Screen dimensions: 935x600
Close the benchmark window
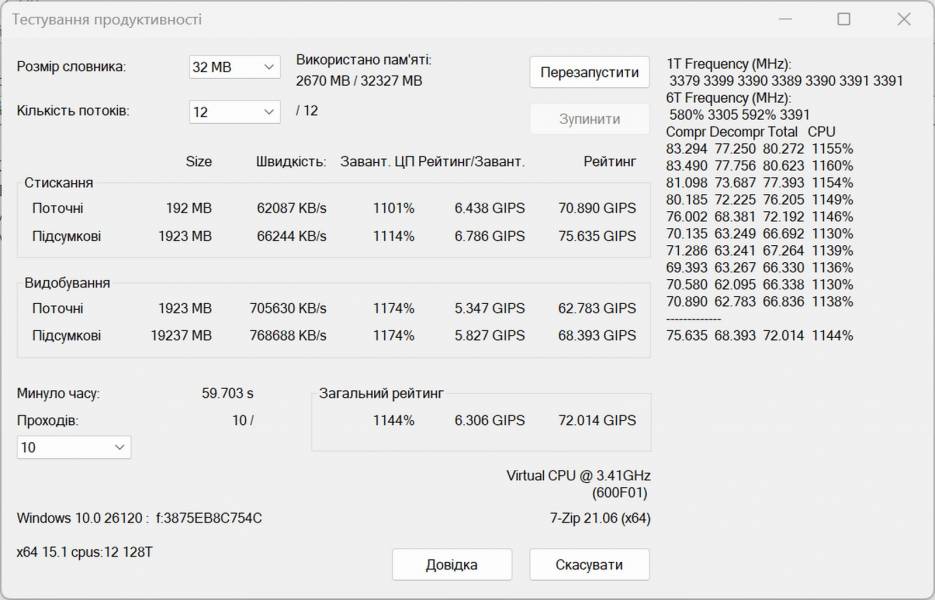[903, 19]
